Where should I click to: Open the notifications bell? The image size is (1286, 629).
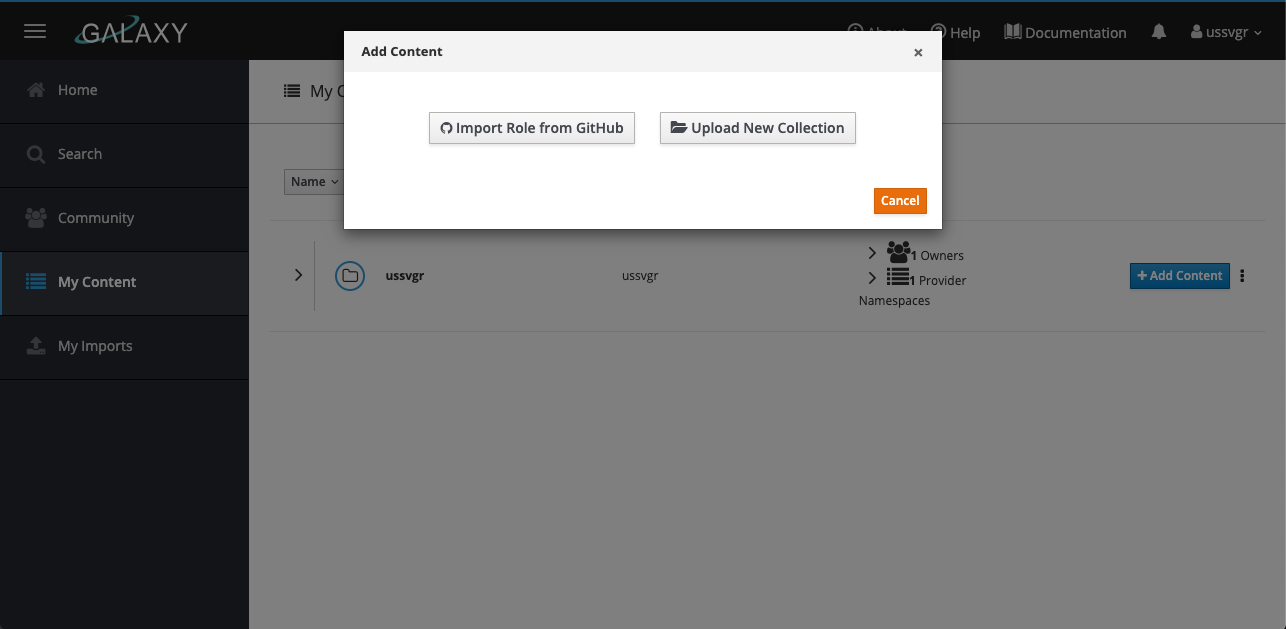click(1159, 32)
